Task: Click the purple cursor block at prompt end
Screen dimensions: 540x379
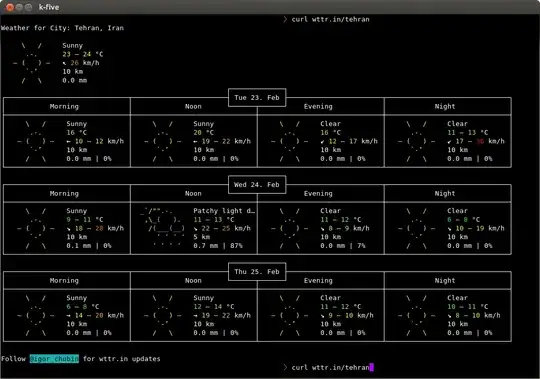Action: 372,368
